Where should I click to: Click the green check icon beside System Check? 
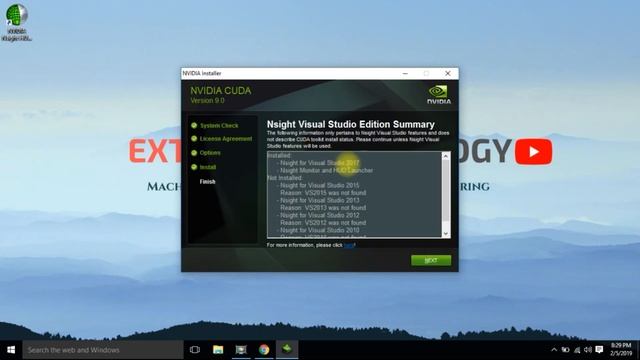[194, 125]
